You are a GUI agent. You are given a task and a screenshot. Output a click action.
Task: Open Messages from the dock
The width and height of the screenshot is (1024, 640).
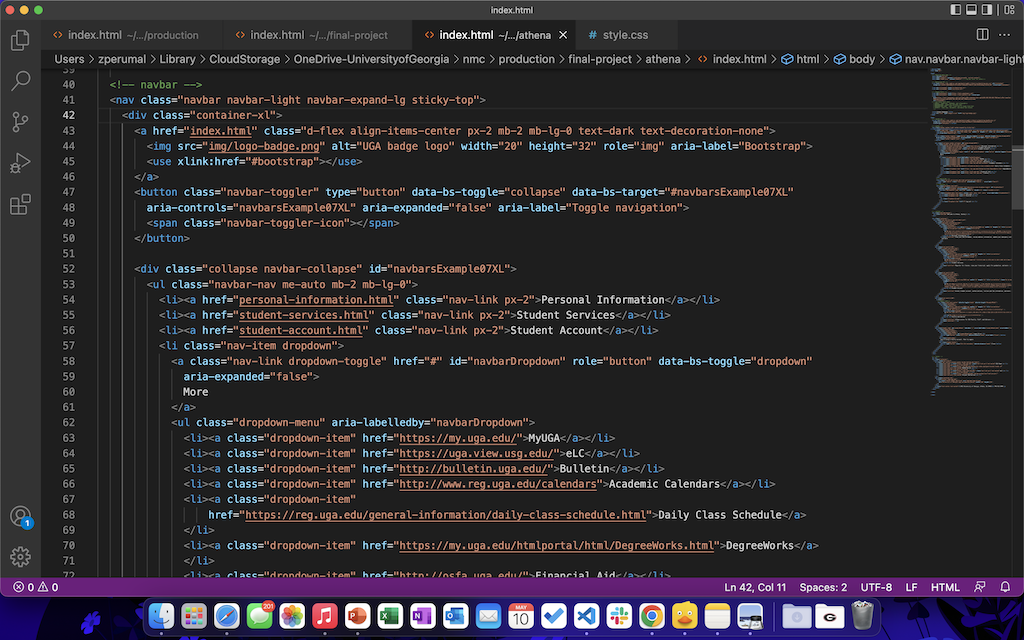point(259,615)
